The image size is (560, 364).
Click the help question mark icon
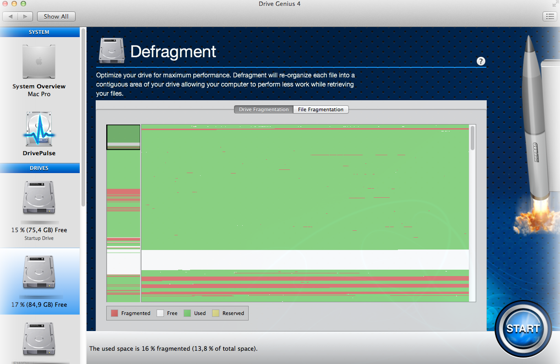(x=481, y=61)
